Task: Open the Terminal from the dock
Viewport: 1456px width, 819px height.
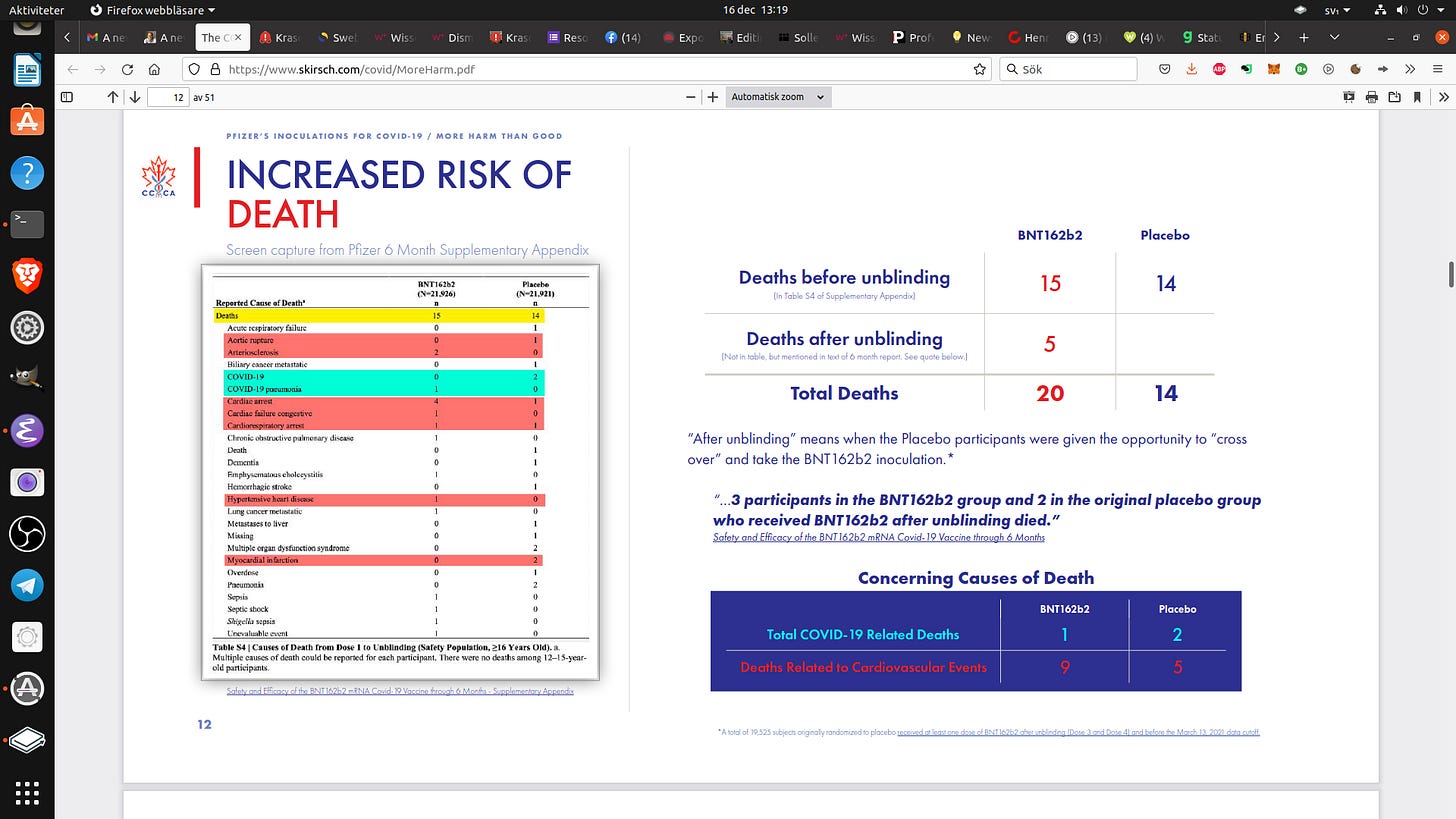Action: tap(27, 224)
